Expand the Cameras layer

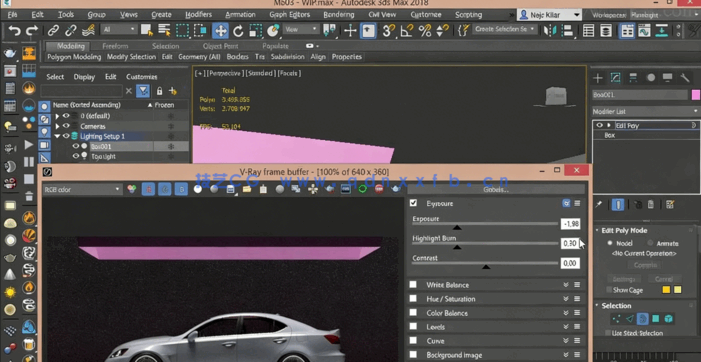pos(57,126)
